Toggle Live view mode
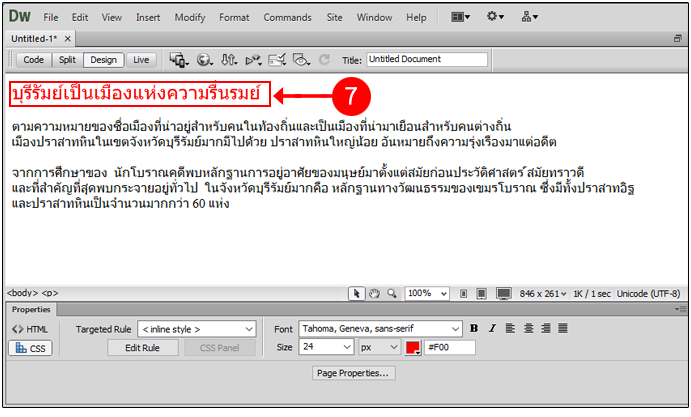This screenshot has width=691, height=417. [141, 60]
